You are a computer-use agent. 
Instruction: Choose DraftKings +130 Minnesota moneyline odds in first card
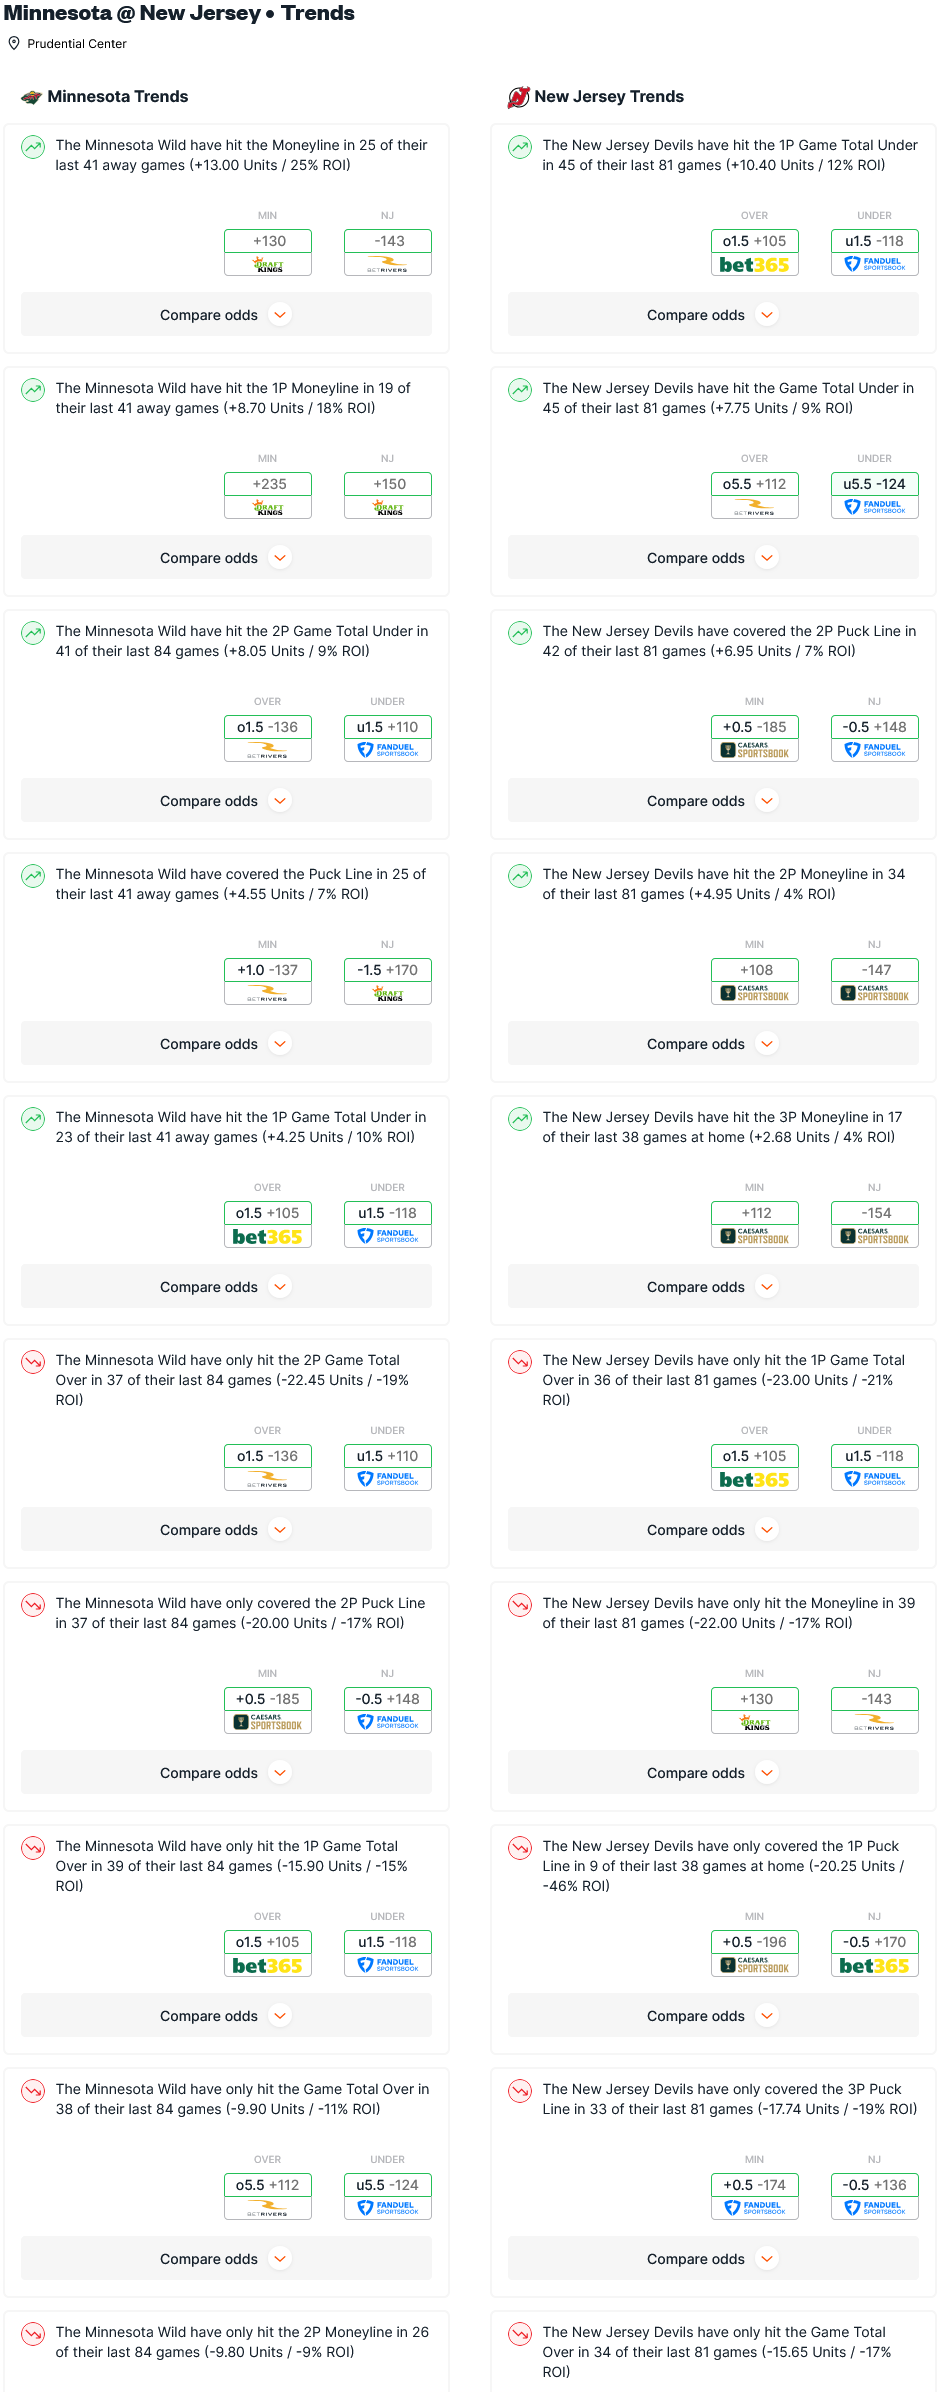(268, 252)
